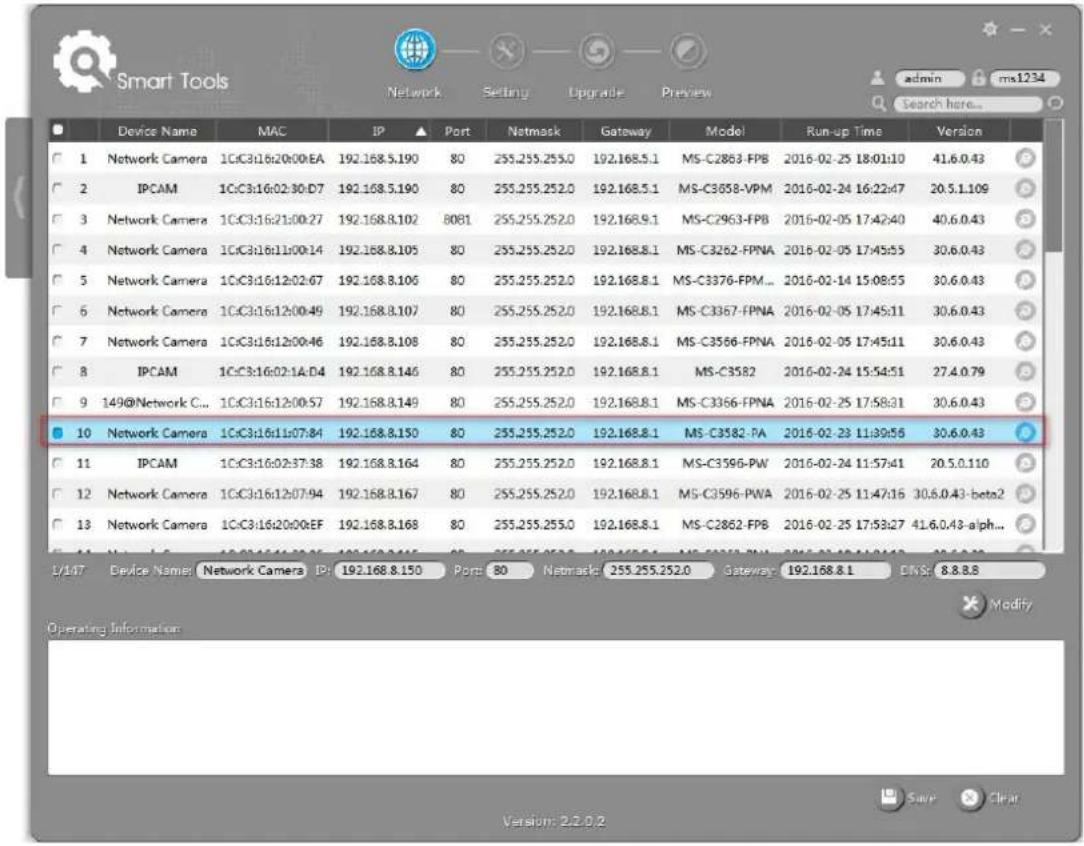This screenshot has width=1084, height=846.
Task: Select MAC 1C:C3:16:02:37:38 cell
Action: (272, 463)
